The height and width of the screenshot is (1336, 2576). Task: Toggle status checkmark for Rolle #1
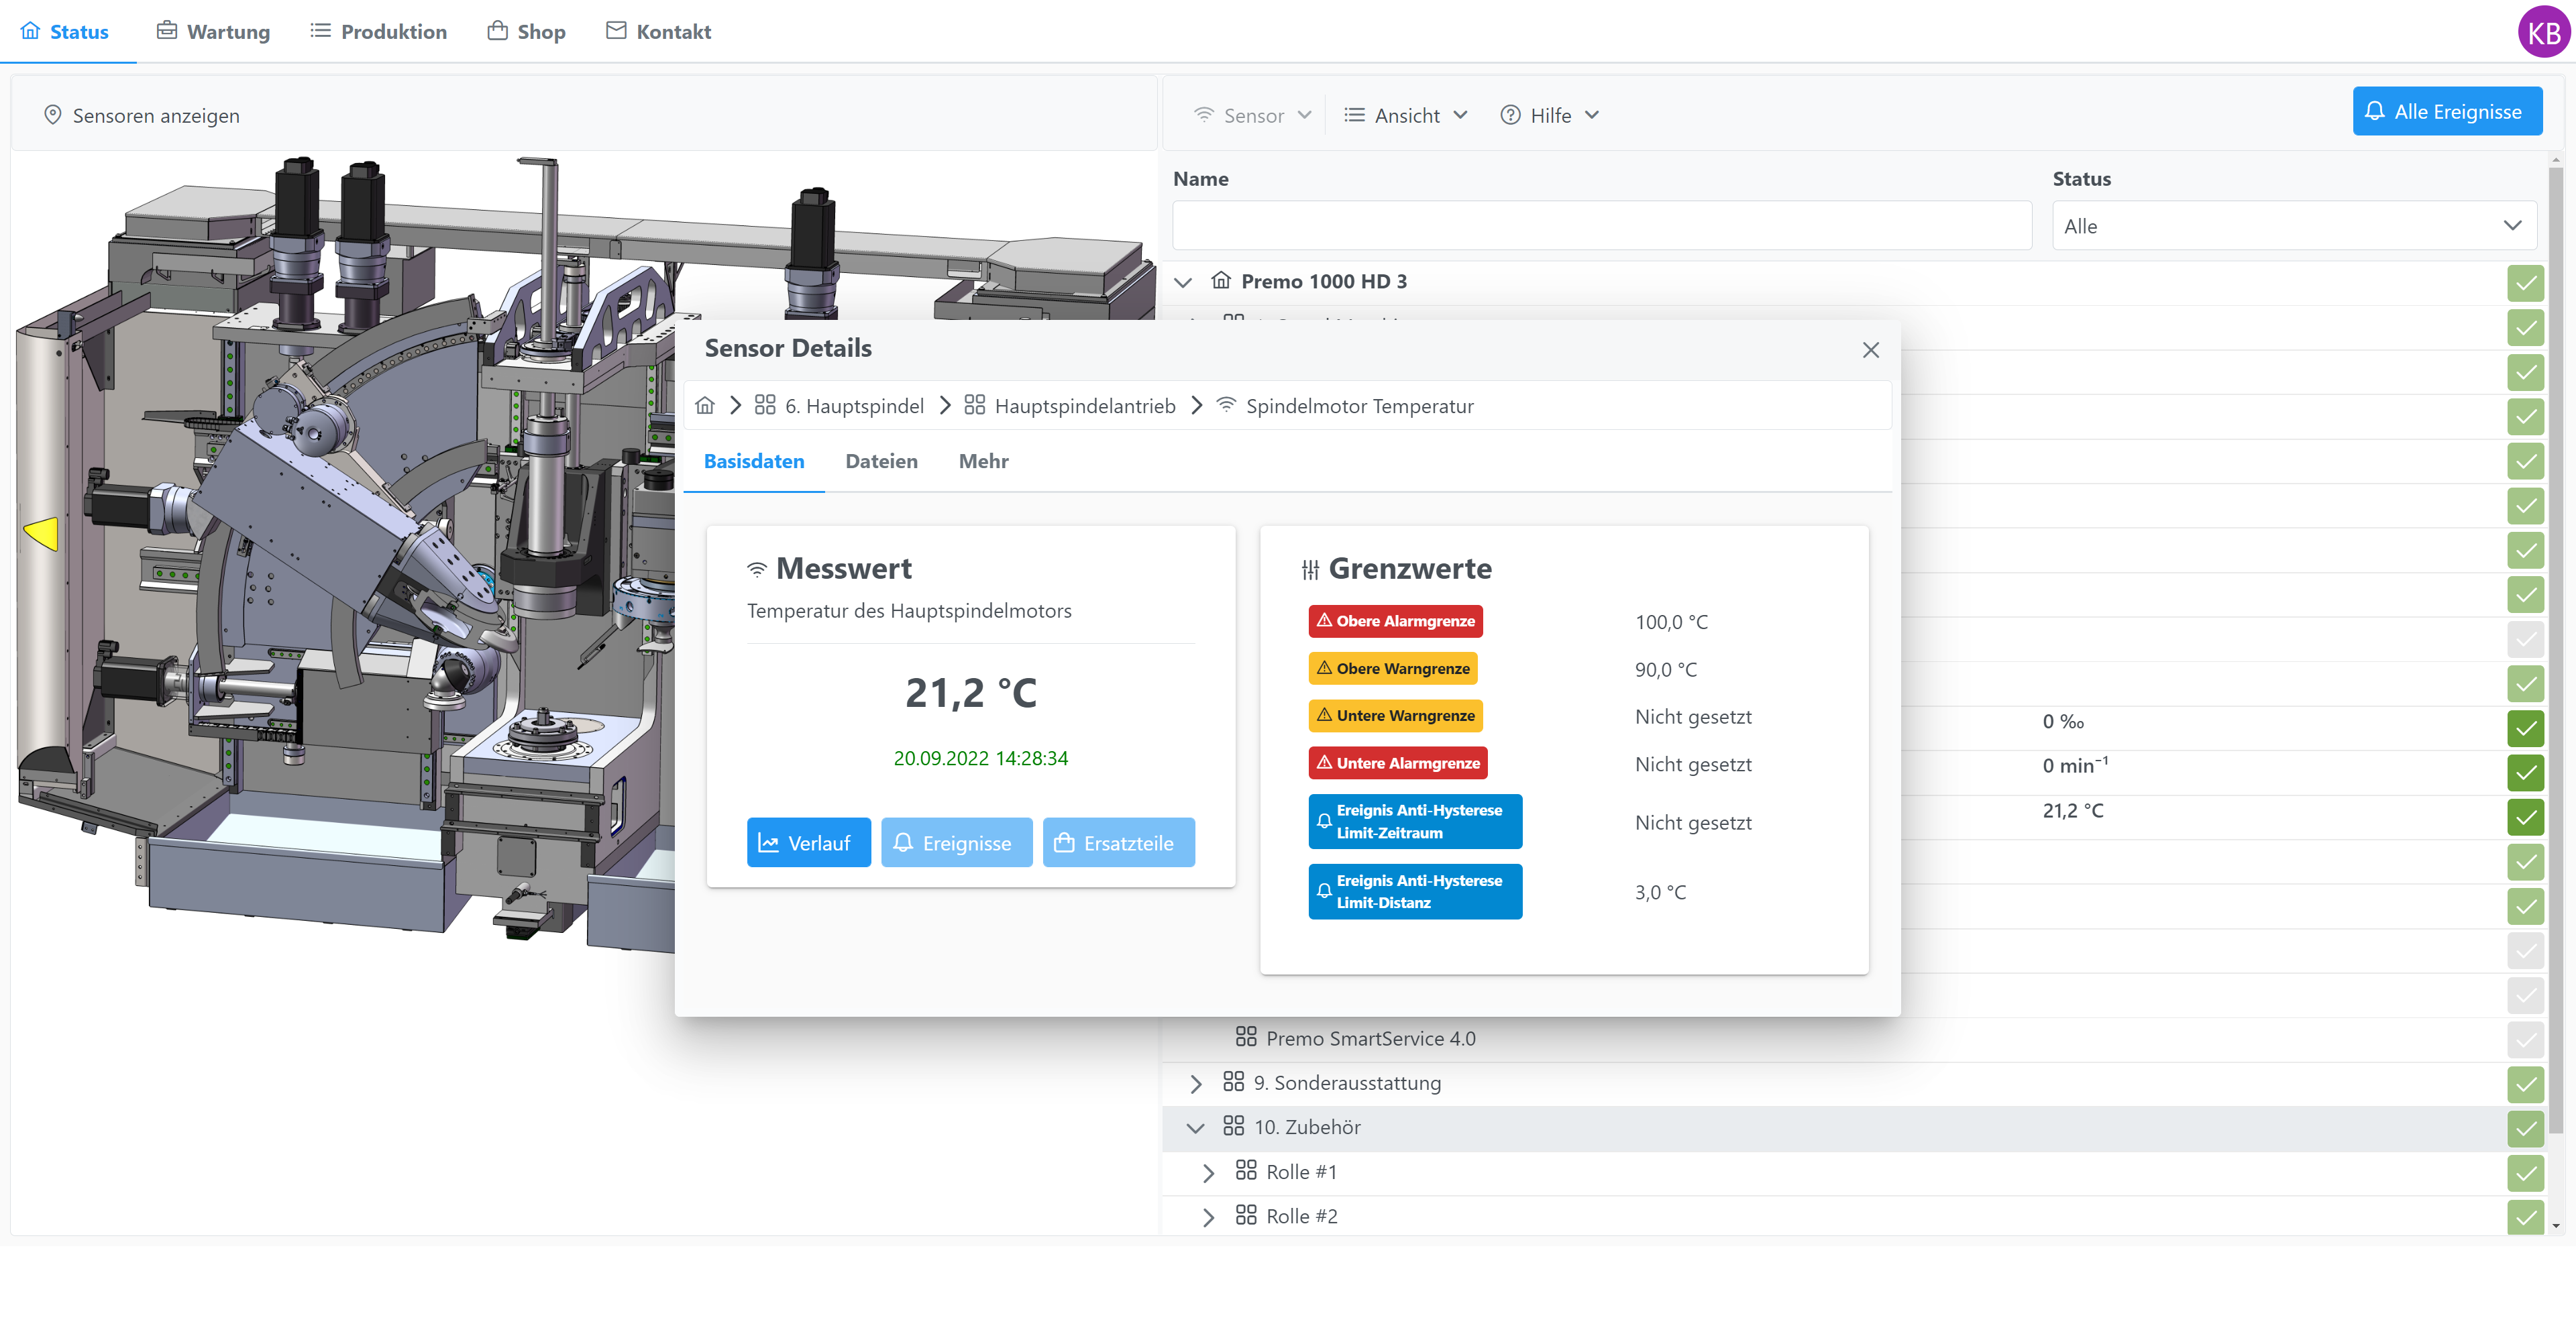click(x=2525, y=1172)
